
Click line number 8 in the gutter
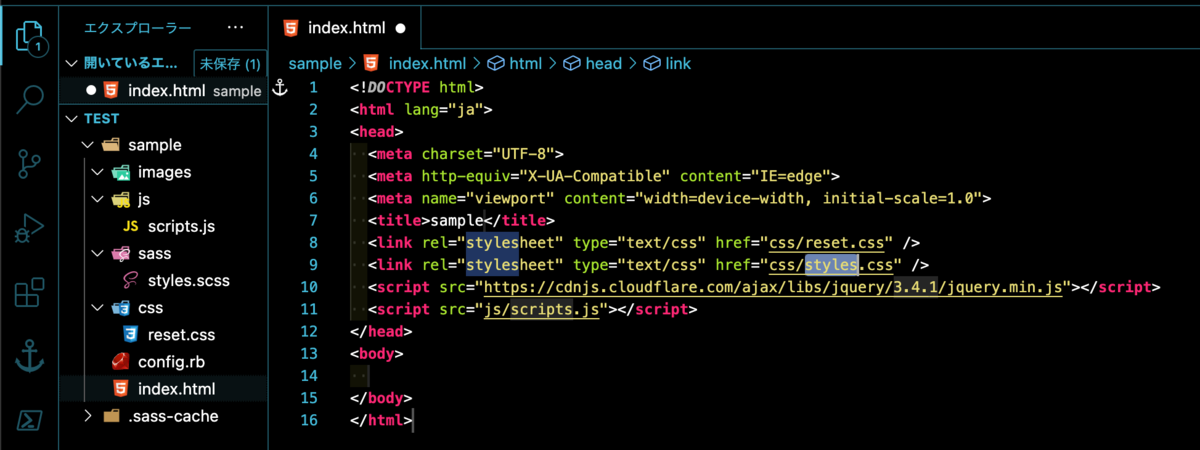point(313,242)
